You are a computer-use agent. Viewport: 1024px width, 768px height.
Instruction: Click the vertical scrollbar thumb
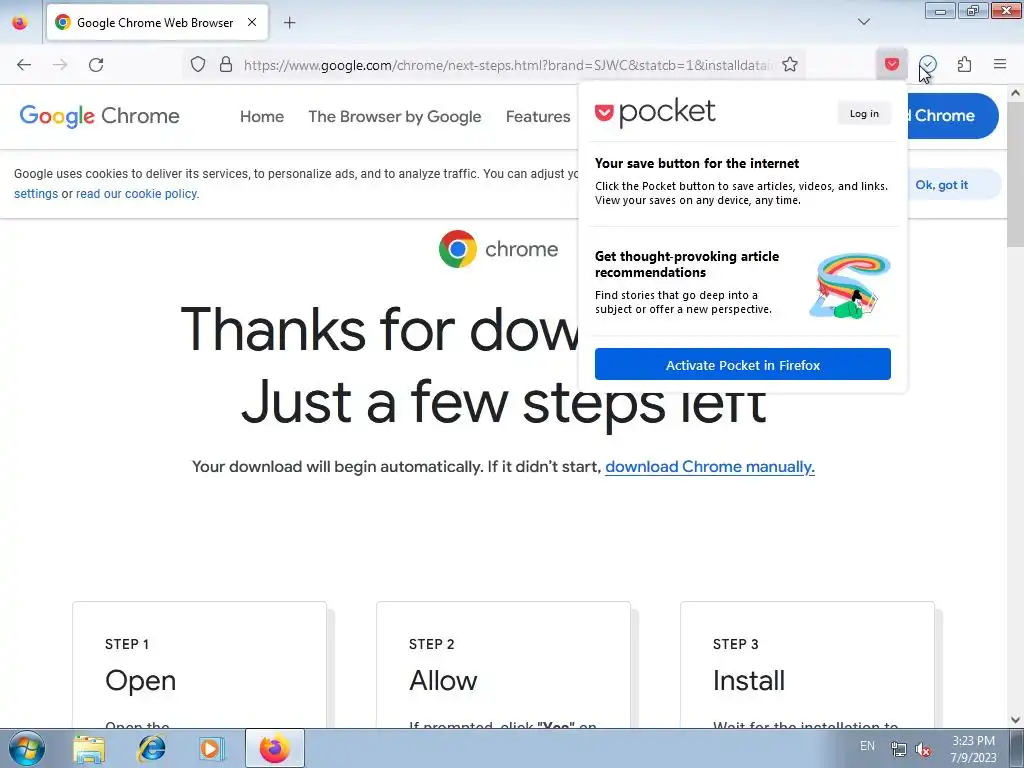coord(1015,175)
